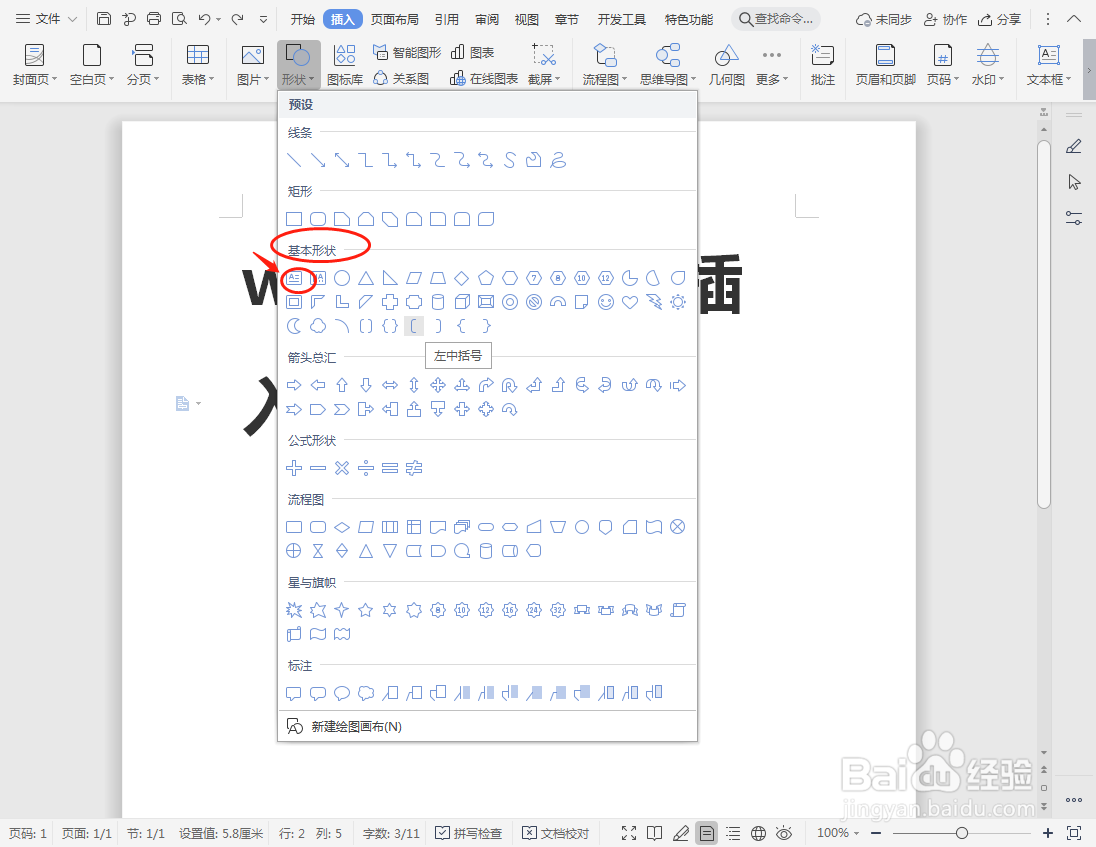The height and width of the screenshot is (847, 1096).
Task: Switch to the 开始 tab
Action: (x=303, y=19)
